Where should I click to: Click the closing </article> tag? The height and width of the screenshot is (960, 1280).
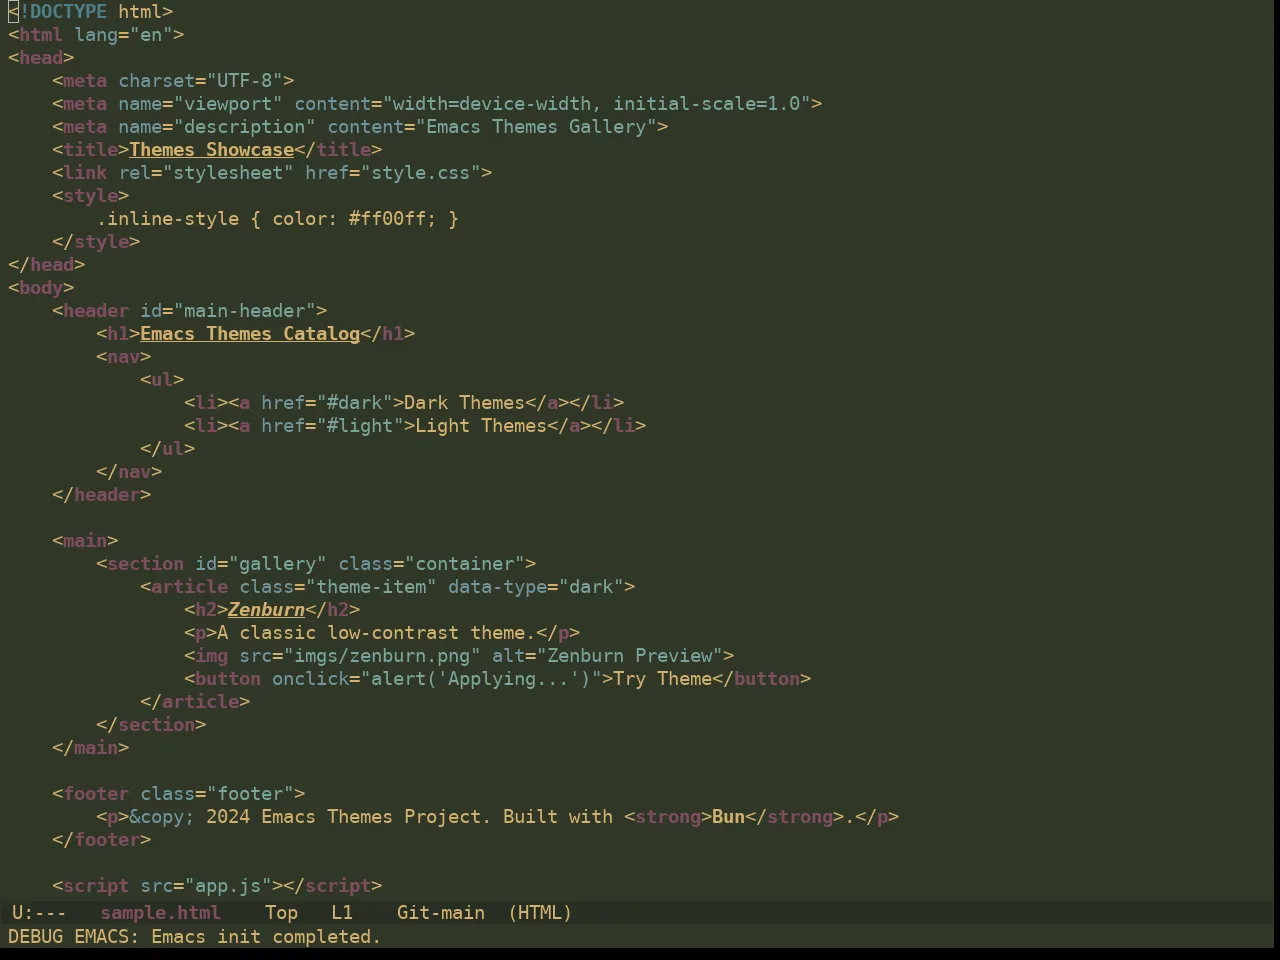coord(195,702)
